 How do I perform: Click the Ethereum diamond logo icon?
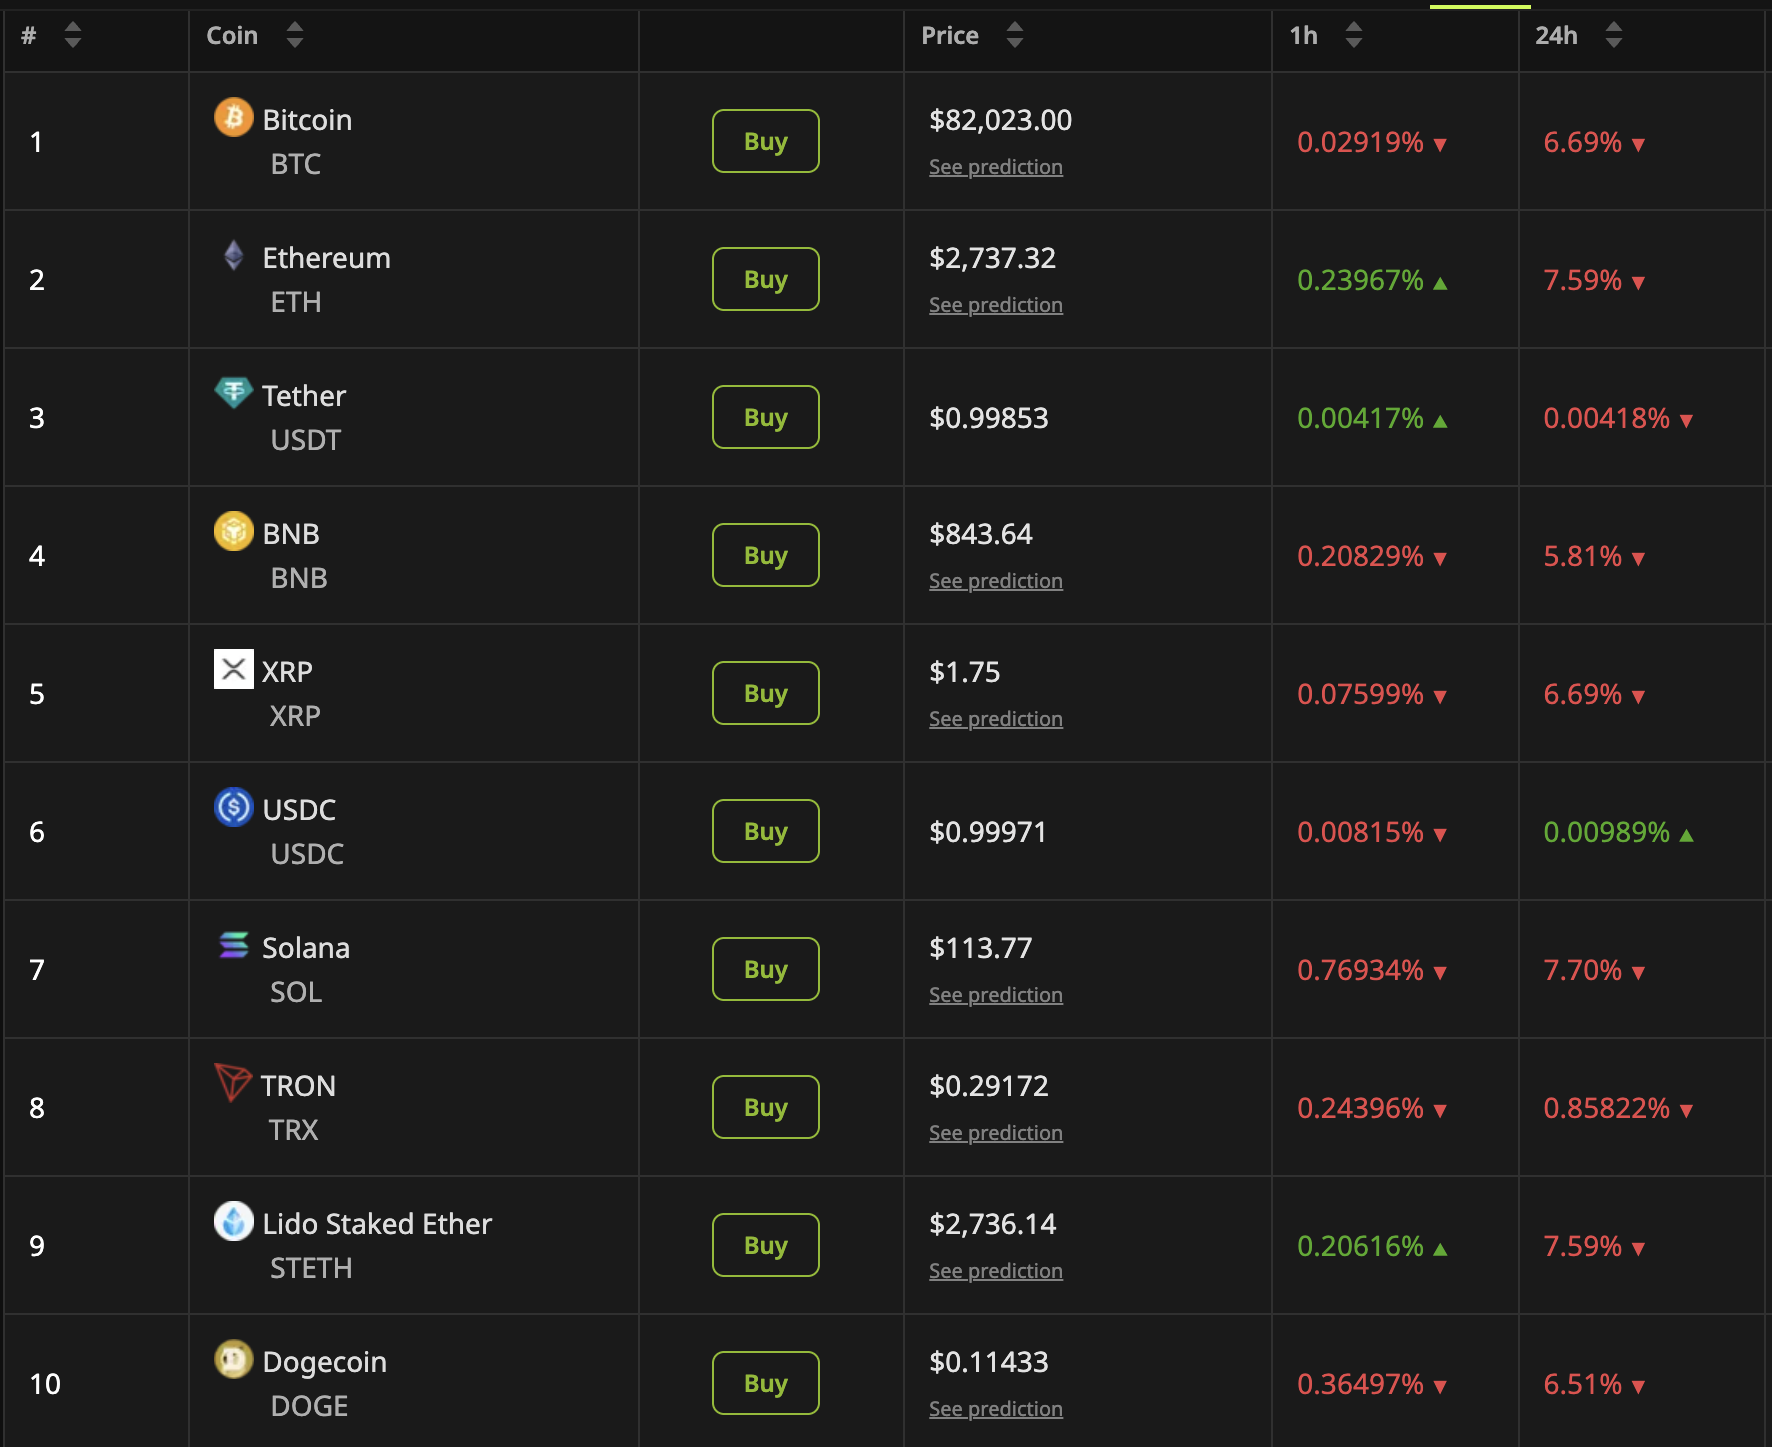[x=233, y=256]
